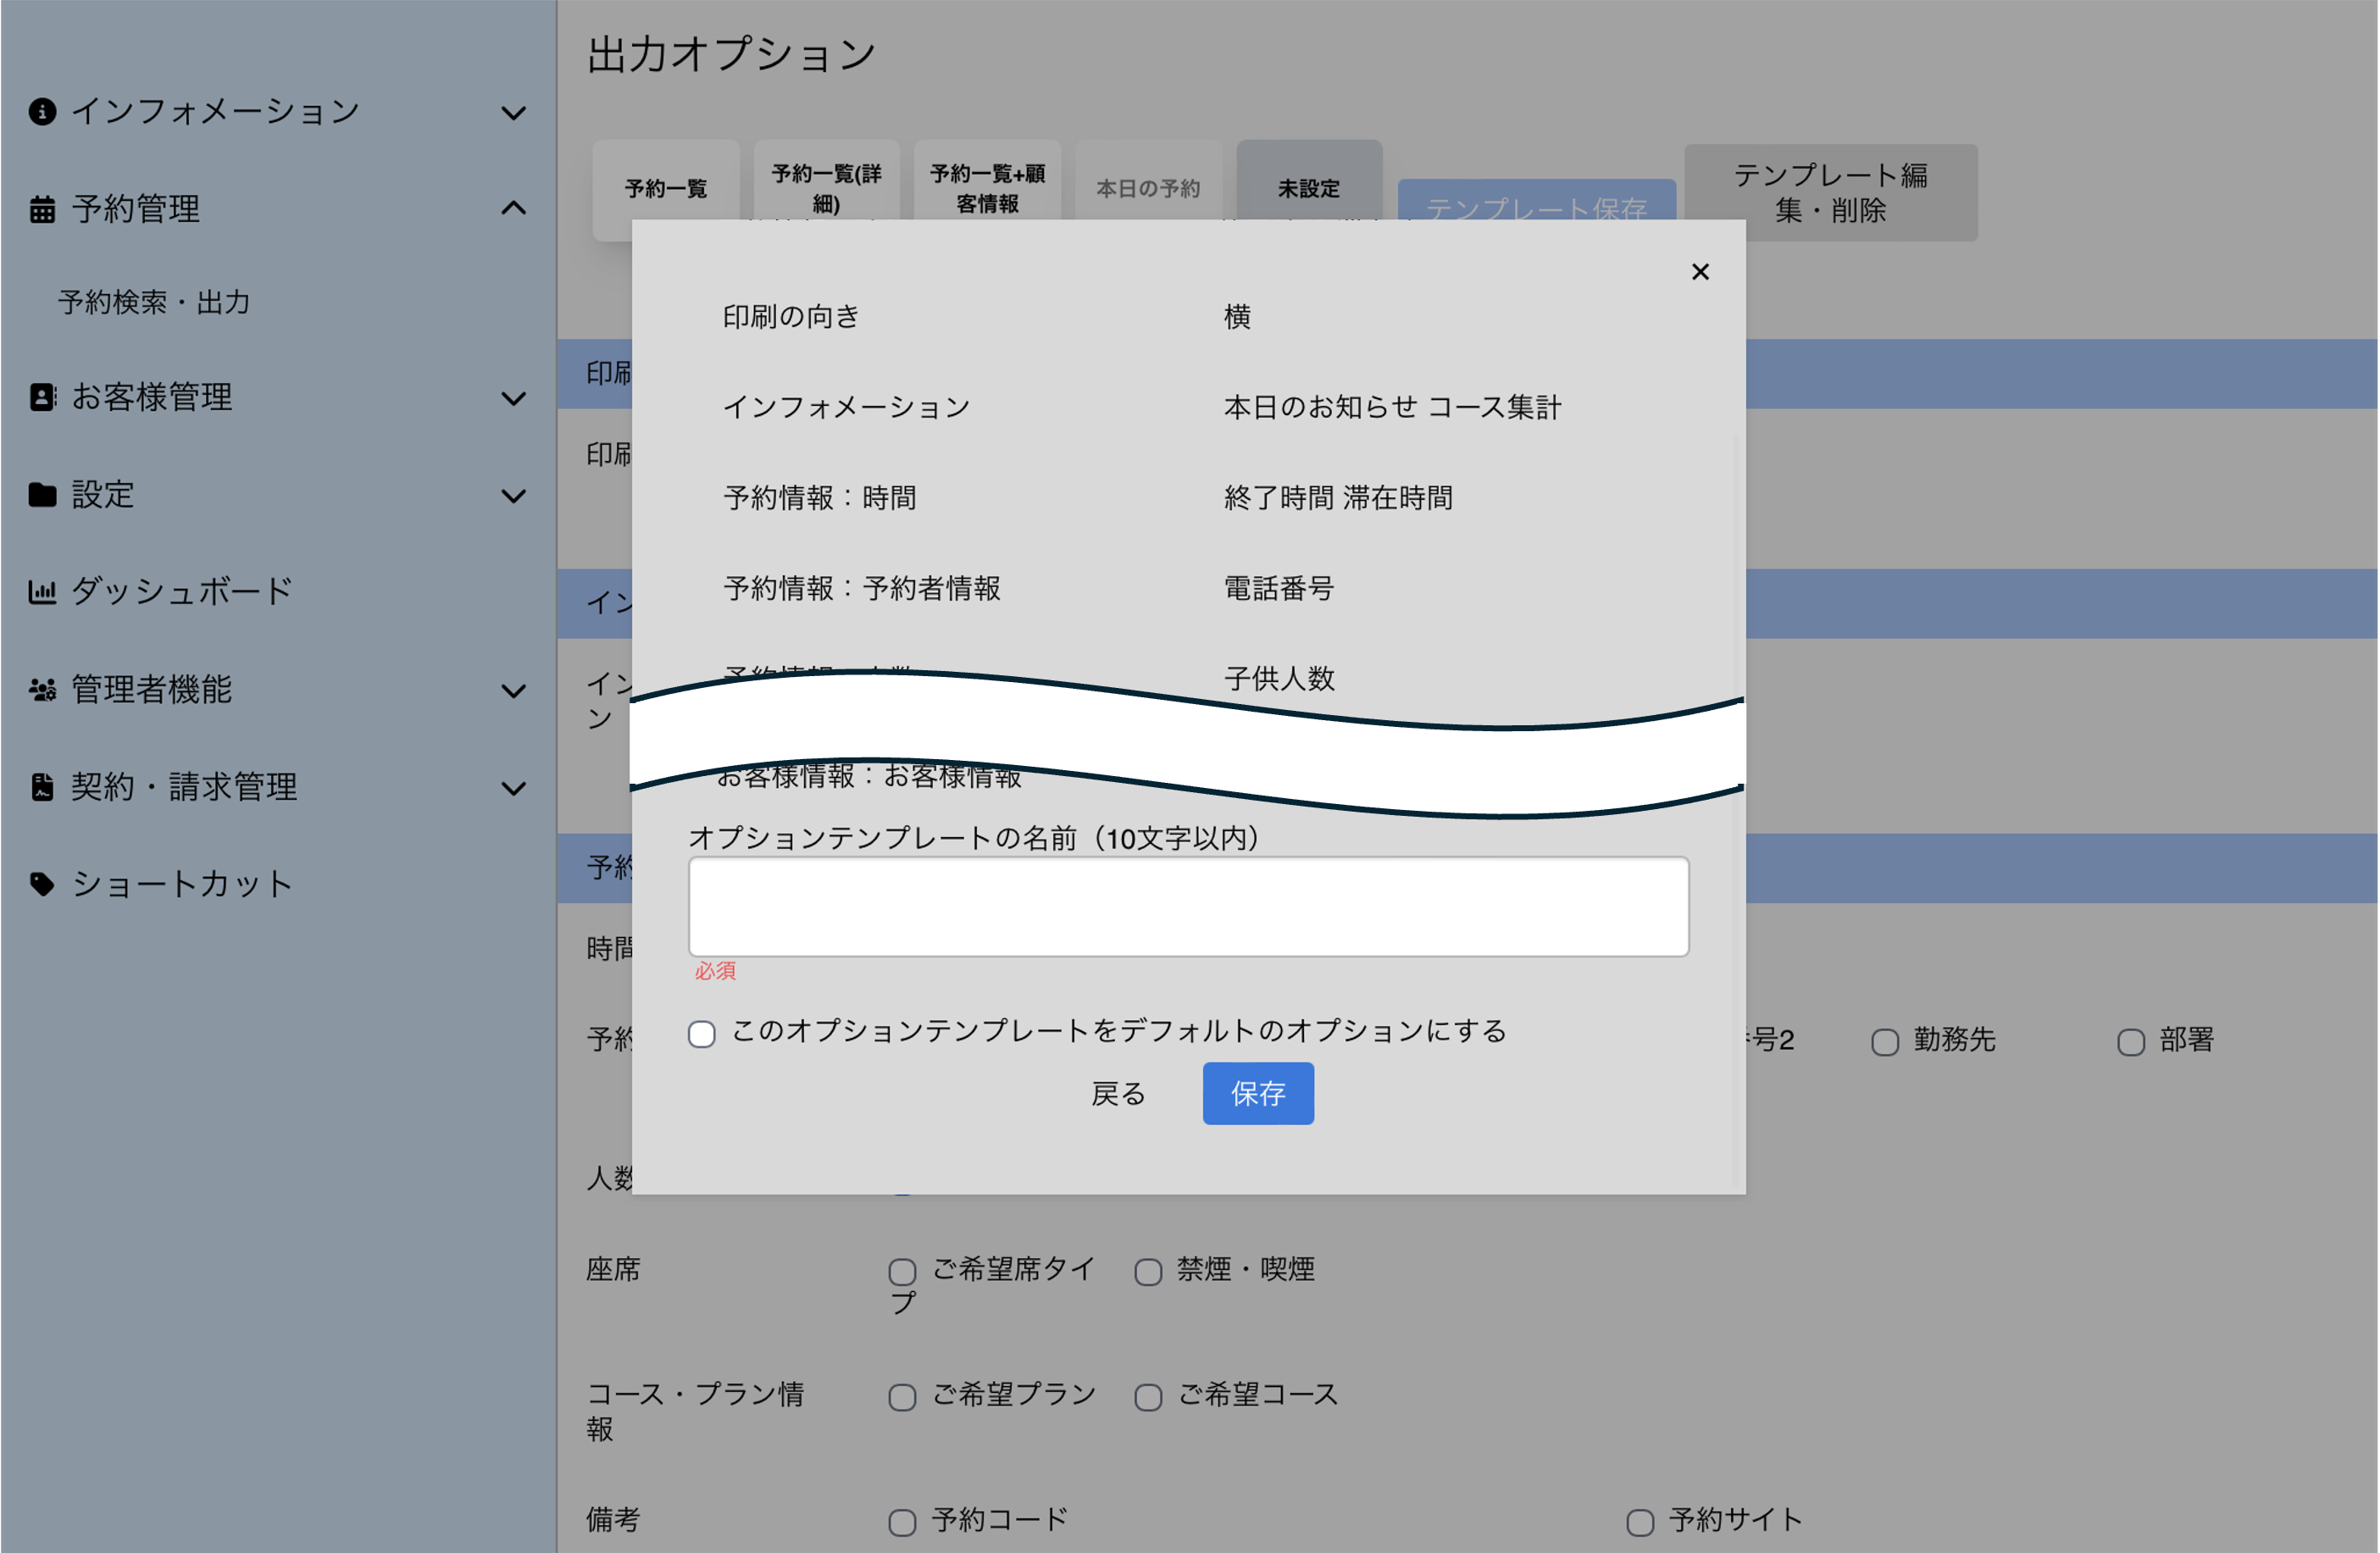Click 本日のお知らせ コース集計 text
This screenshot has height=1553, width=2380.
pyautogui.click(x=1392, y=407)
